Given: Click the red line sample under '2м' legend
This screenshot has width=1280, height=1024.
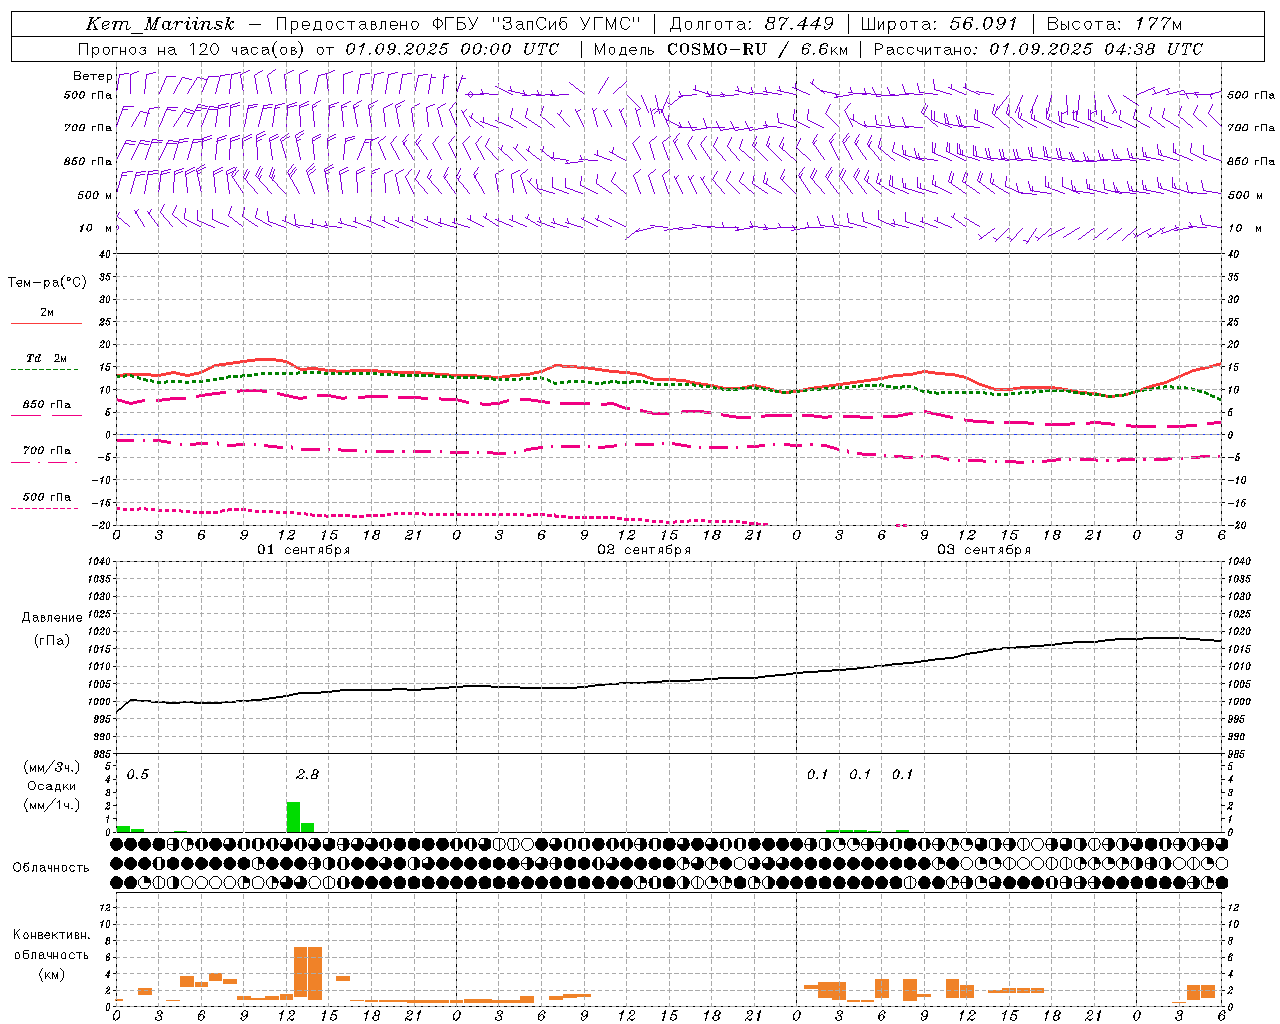Looking at the screenshot, I should point(46,323).
